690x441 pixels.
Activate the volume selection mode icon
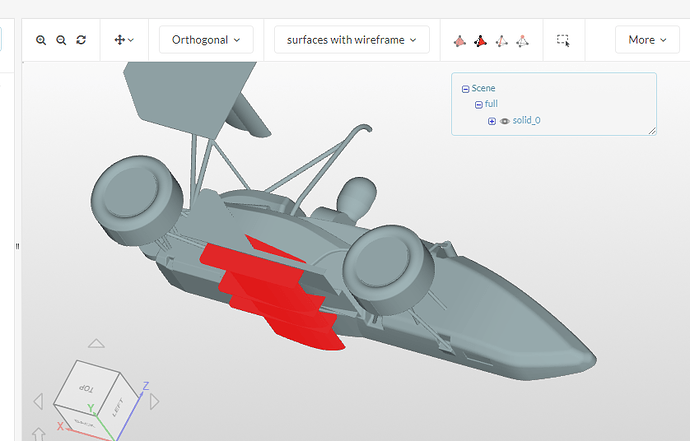point(459,41)
